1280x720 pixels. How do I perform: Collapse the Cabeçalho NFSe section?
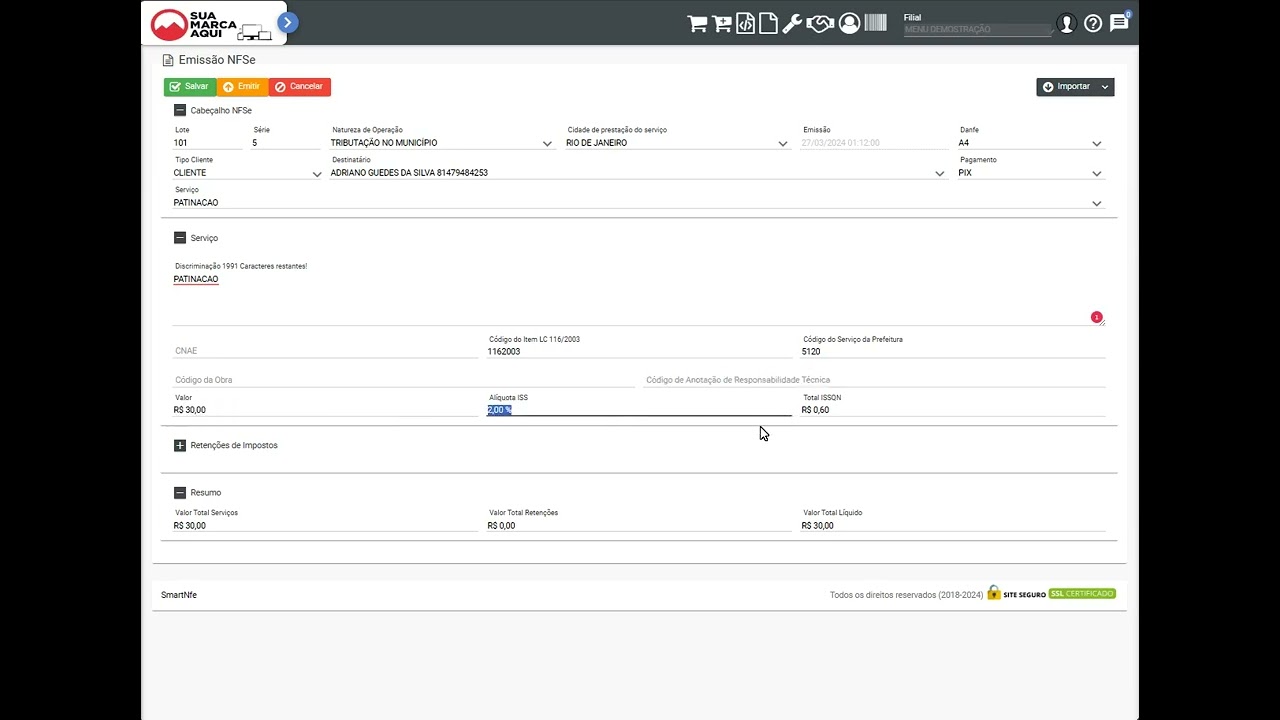pos(180,111)
